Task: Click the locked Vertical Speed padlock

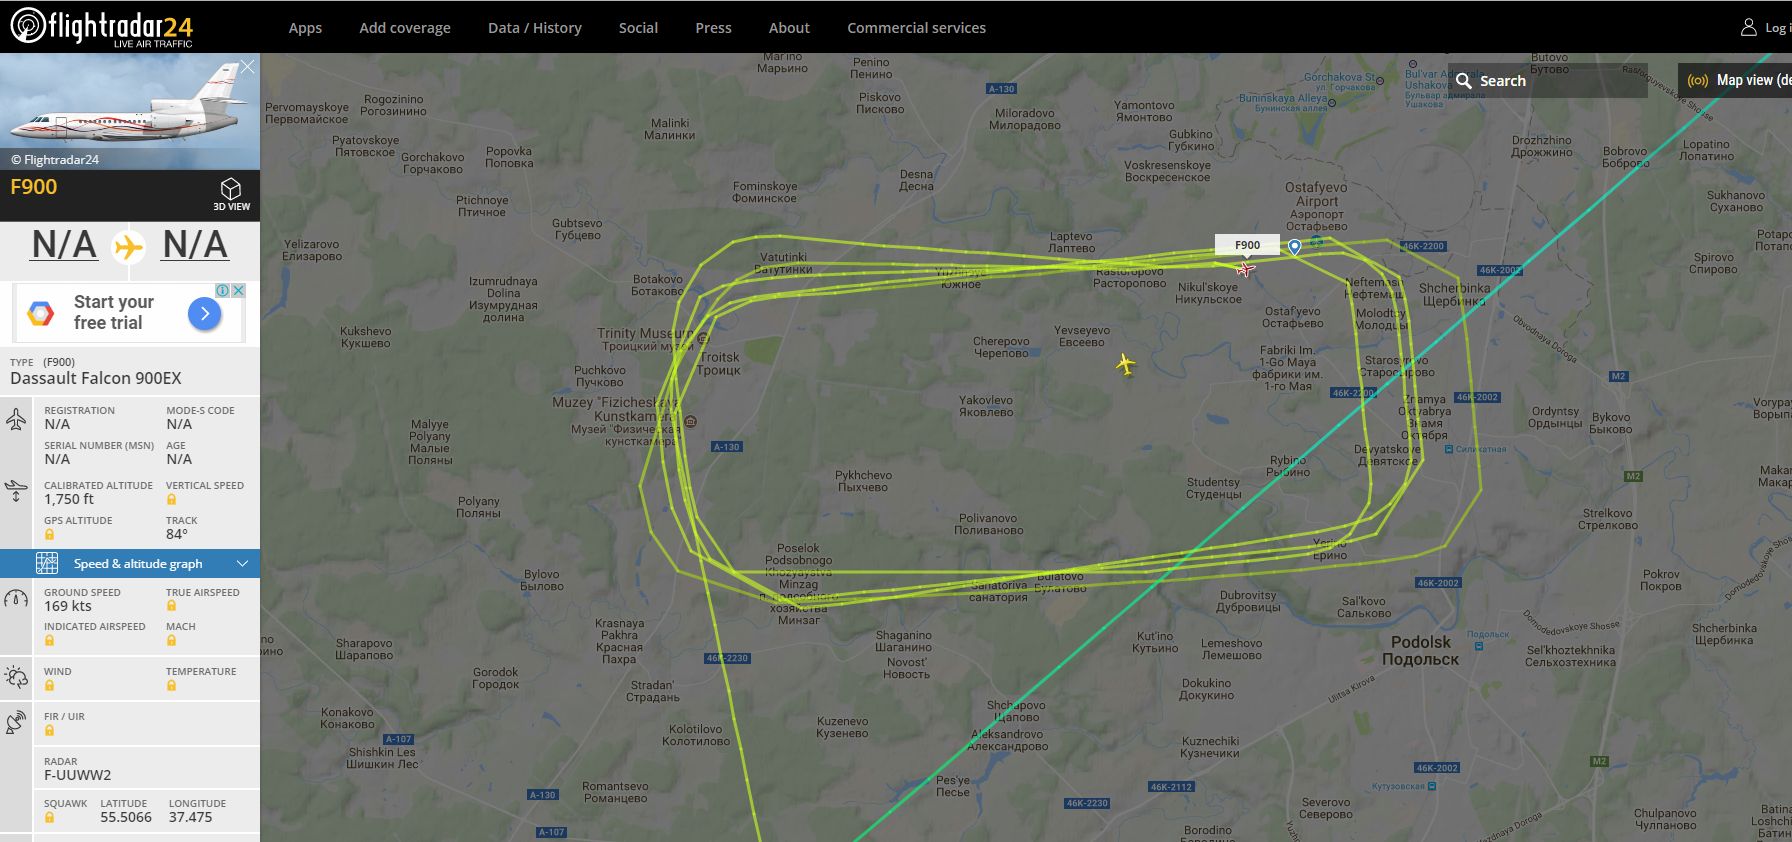Action: pyautogui.click(x=171, y=499)
